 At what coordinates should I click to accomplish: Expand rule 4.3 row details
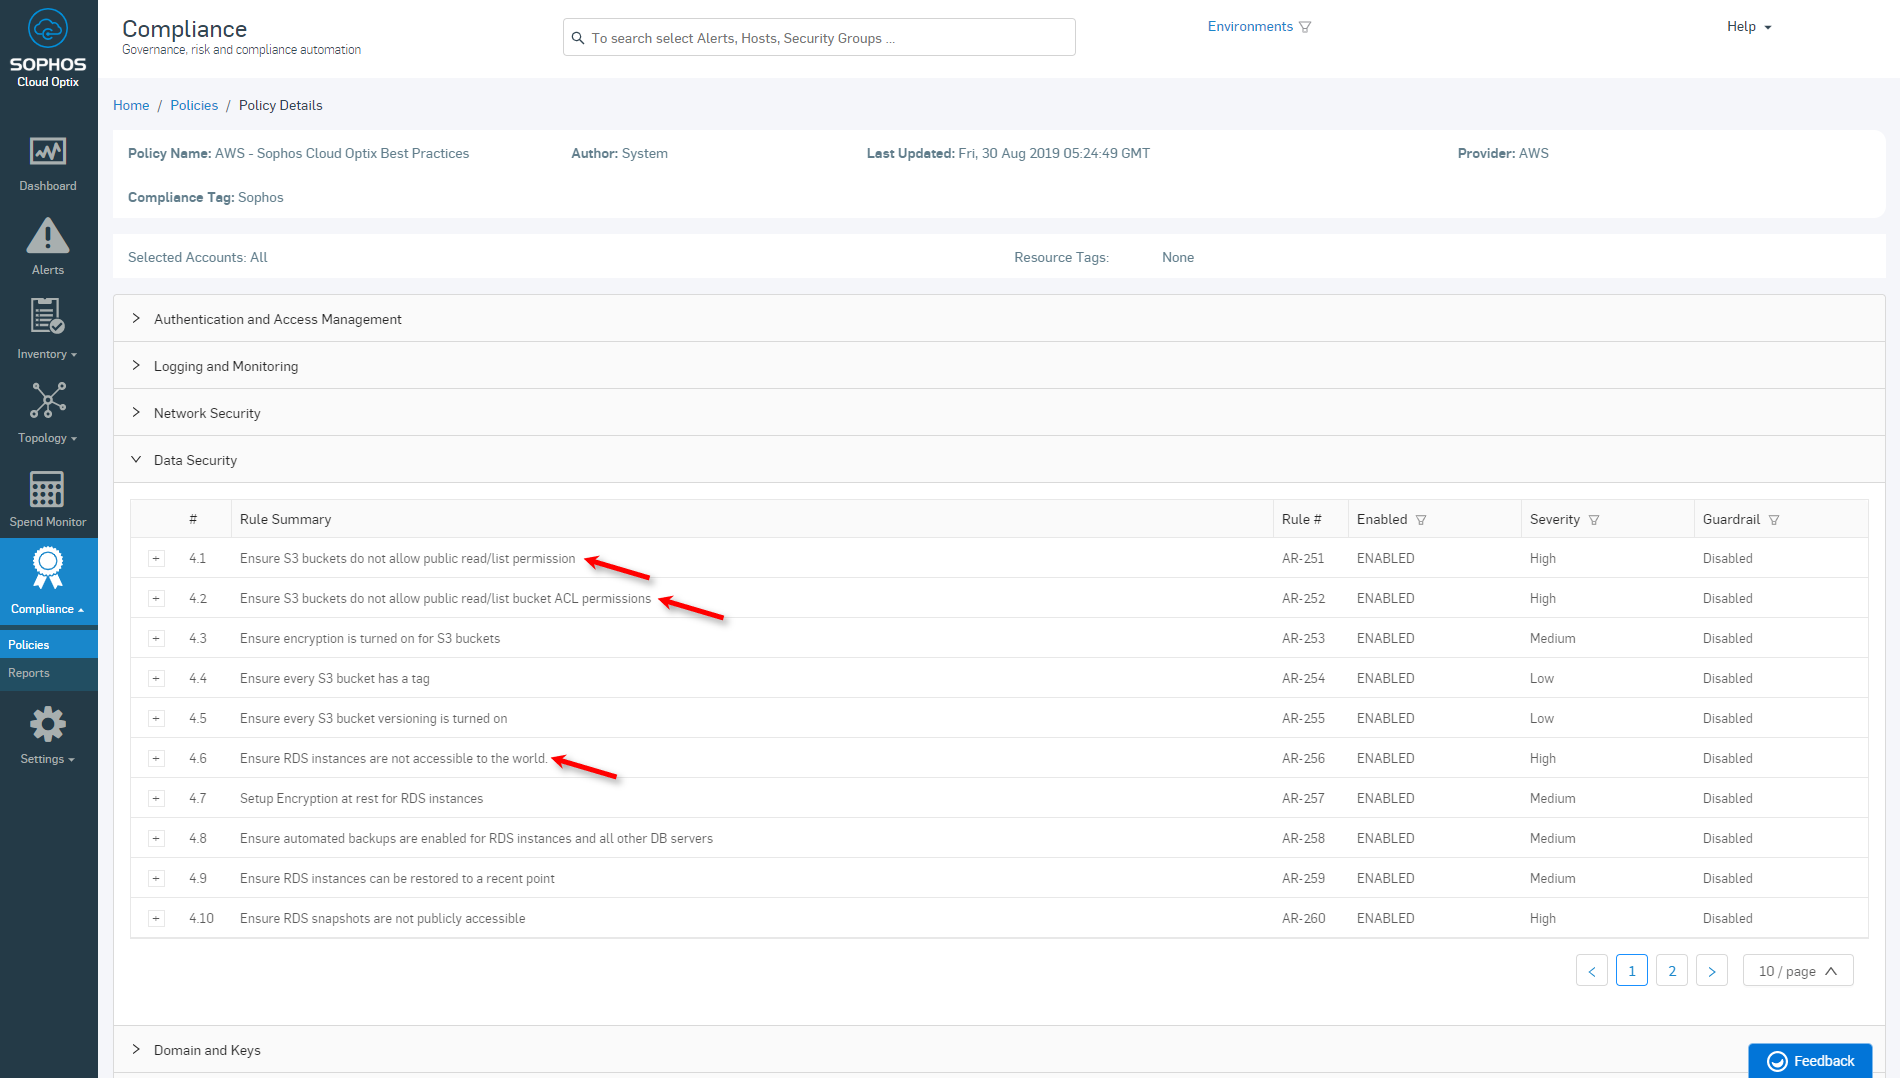pyautogui.click(x=156, y=639)
